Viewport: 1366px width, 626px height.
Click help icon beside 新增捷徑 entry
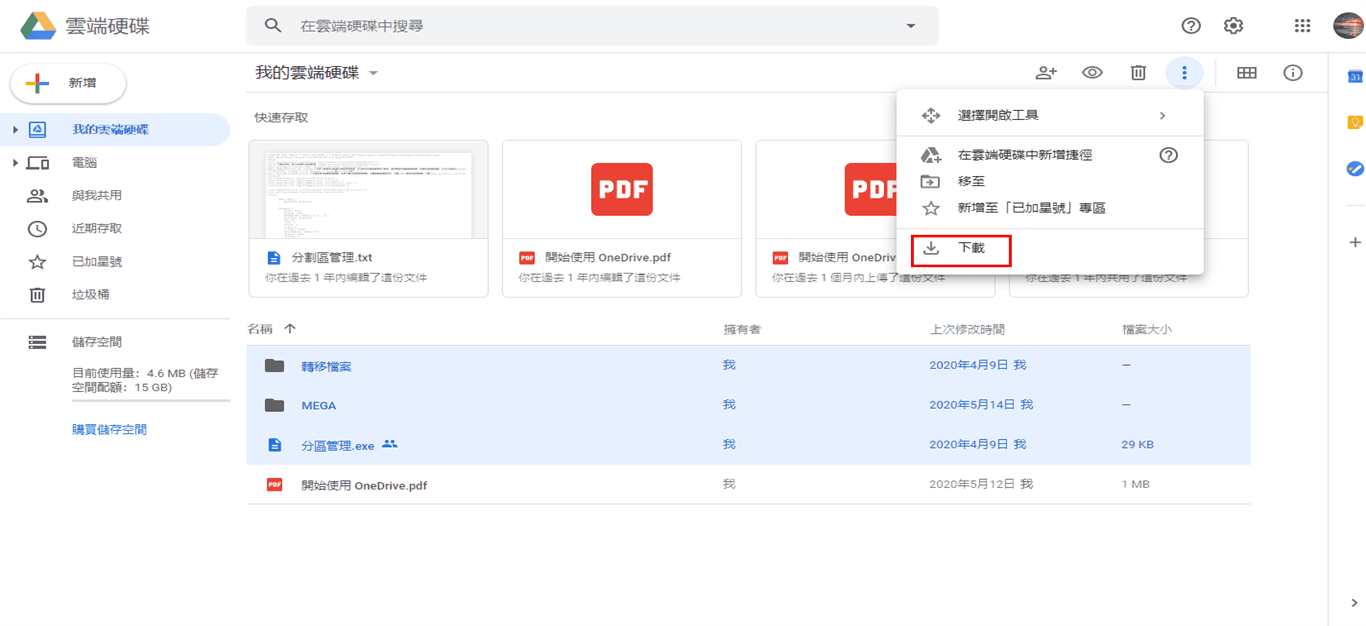pyautogui.click(x=1168, y=155)
